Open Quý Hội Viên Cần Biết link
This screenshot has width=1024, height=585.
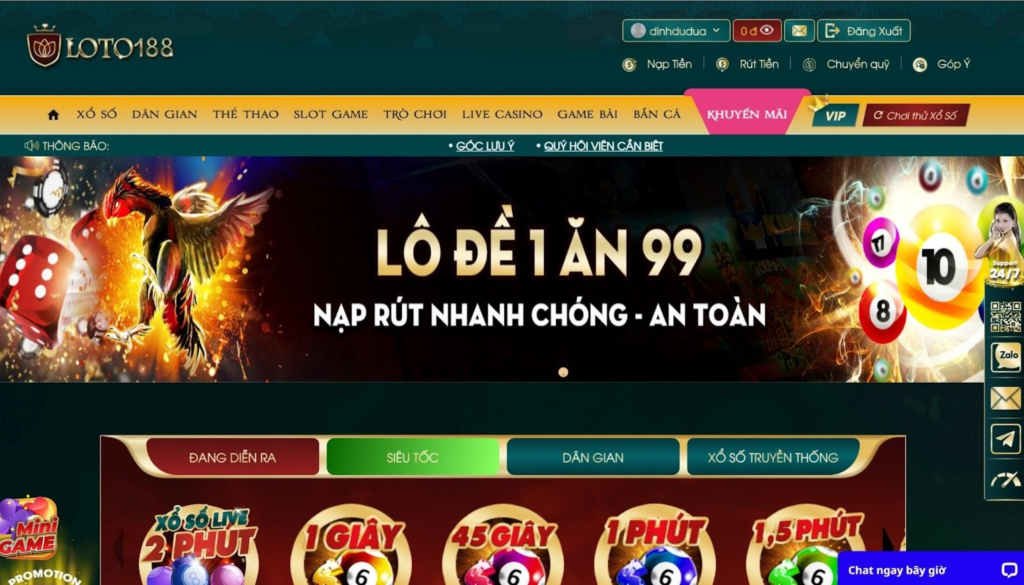coord(603,146)
